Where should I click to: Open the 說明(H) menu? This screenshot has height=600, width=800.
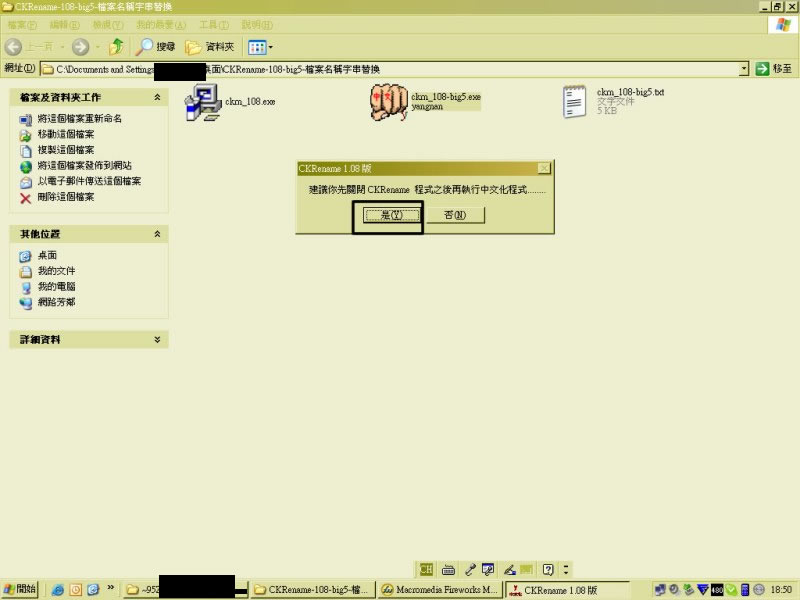point(257,25)
